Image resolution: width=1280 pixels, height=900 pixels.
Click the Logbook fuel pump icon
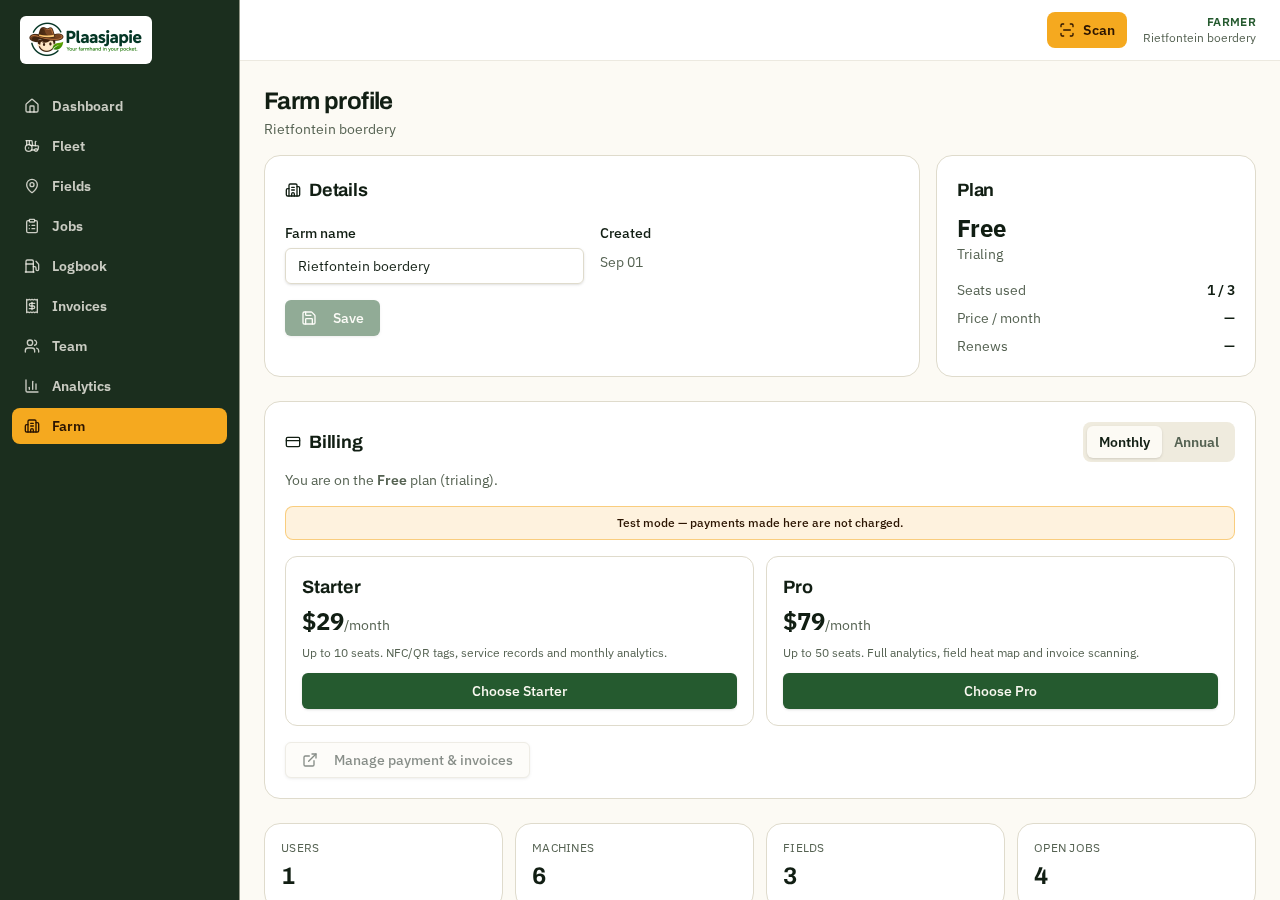pos(32,266)
